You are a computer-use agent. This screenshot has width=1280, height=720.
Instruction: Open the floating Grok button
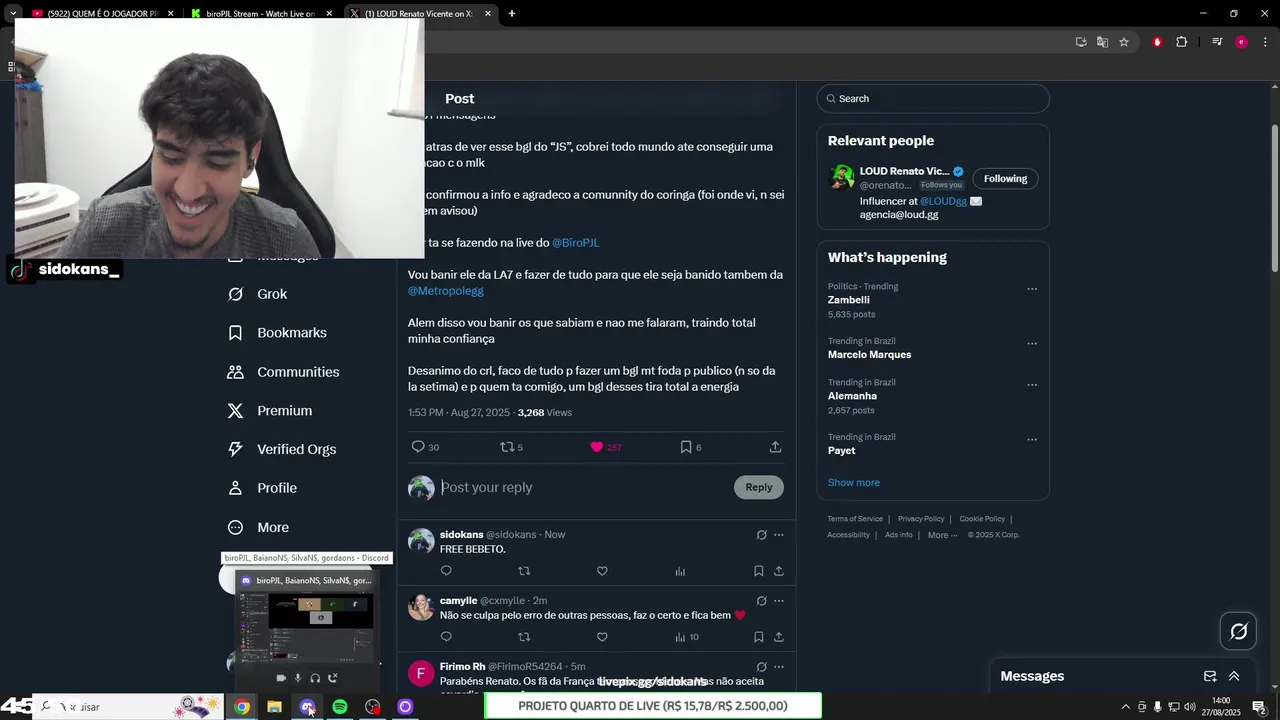1239,631
